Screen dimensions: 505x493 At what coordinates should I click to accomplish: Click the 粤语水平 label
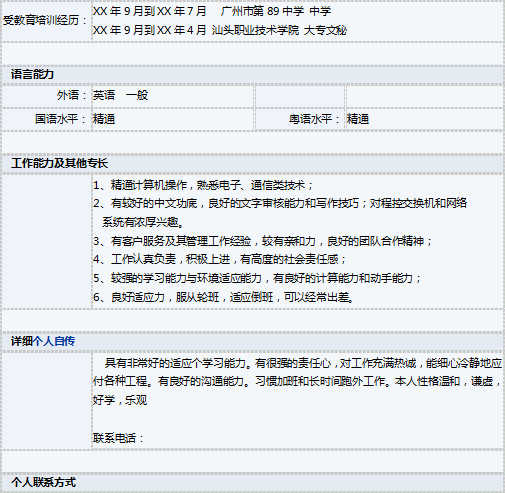pos(314,119)
